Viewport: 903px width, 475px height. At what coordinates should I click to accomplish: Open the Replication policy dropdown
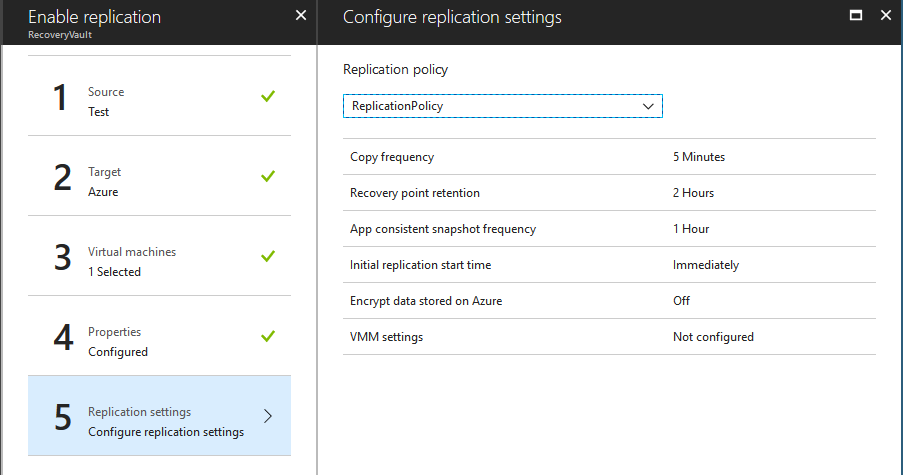[x=503, y=106]
